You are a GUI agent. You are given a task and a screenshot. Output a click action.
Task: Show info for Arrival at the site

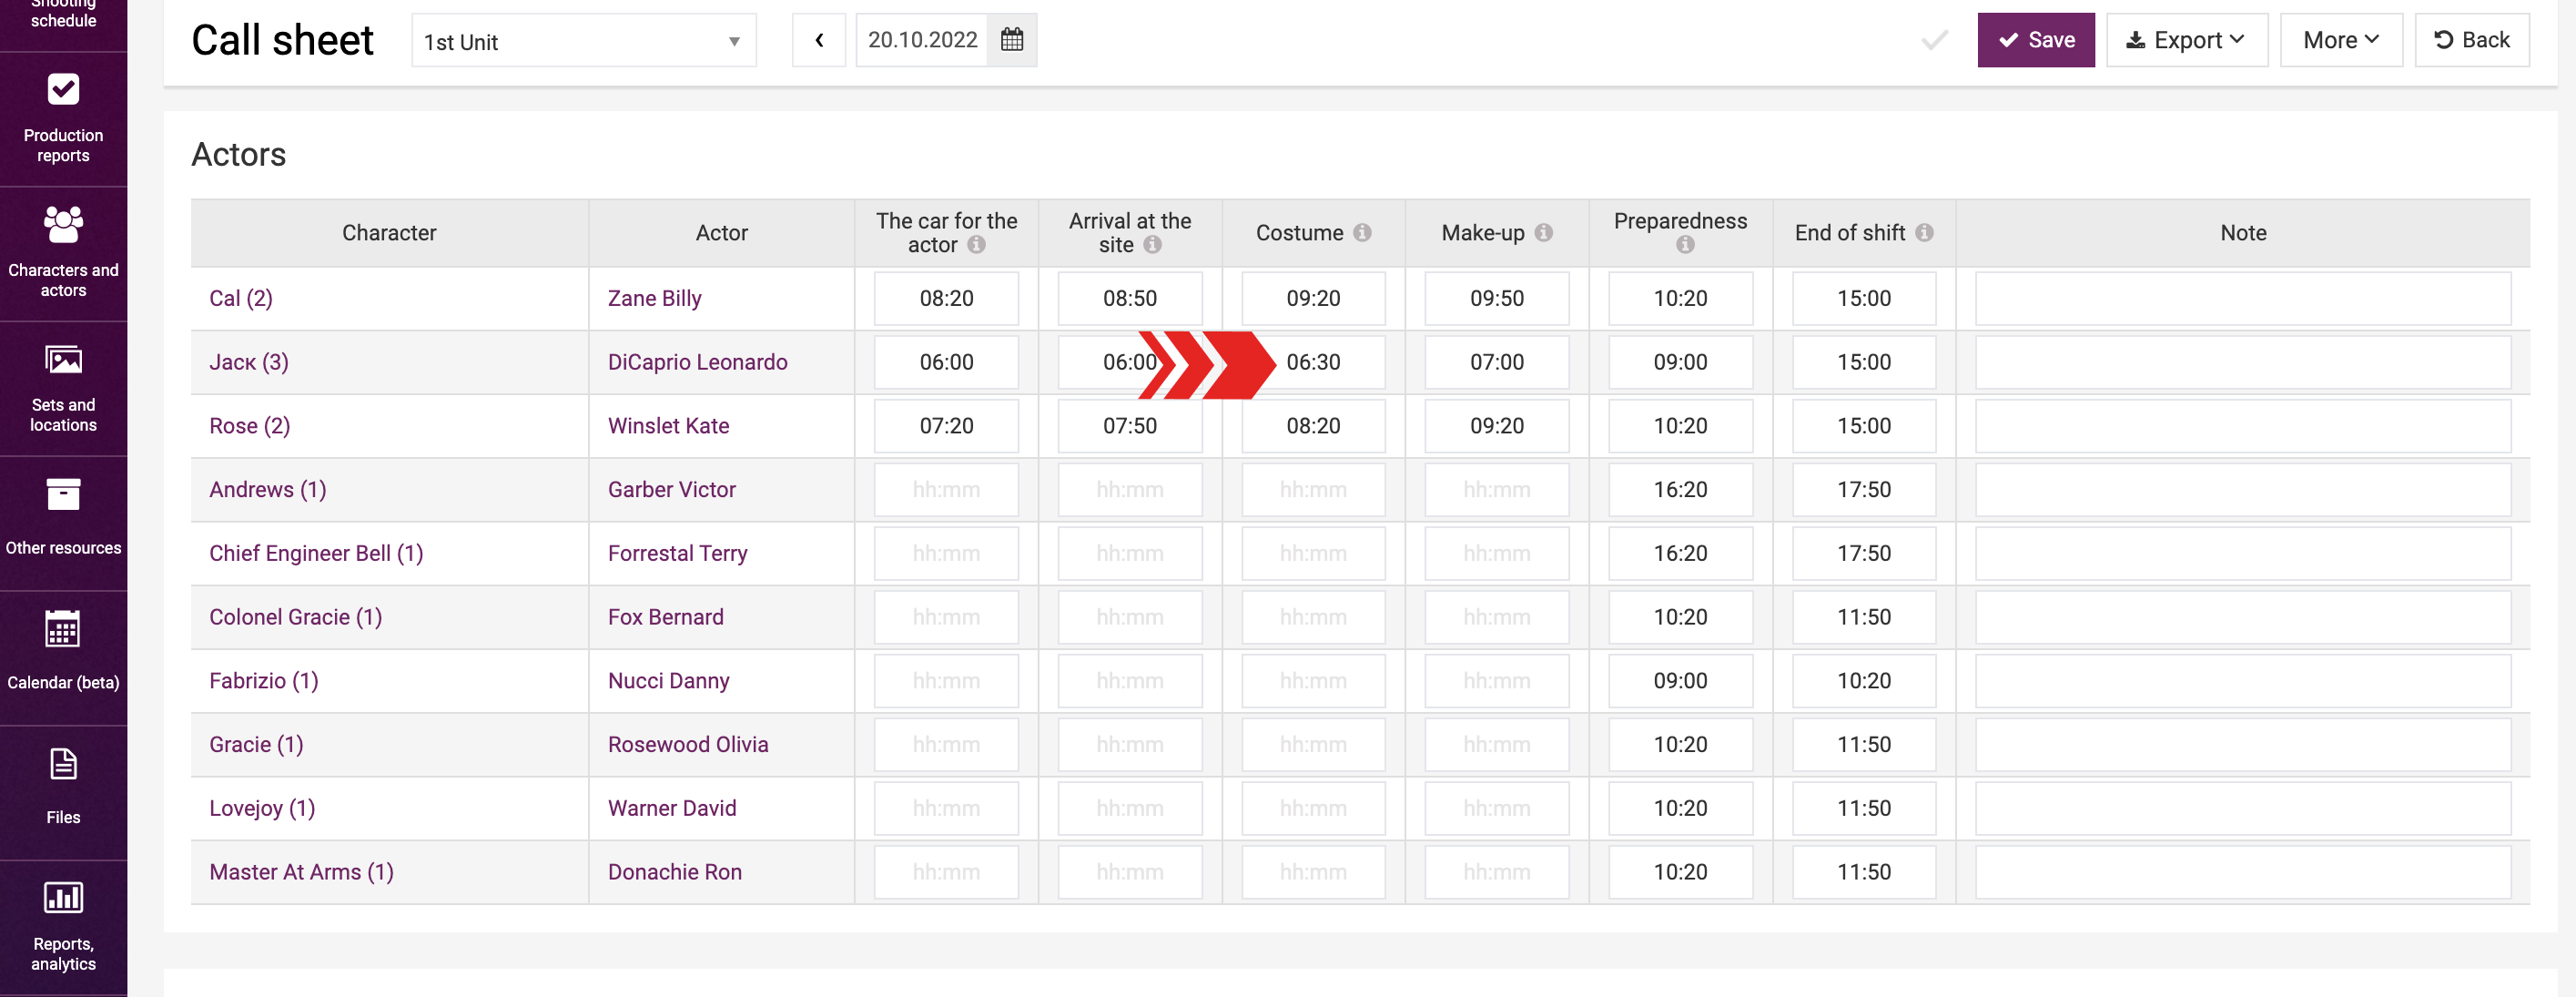[x=1152, y=245]
